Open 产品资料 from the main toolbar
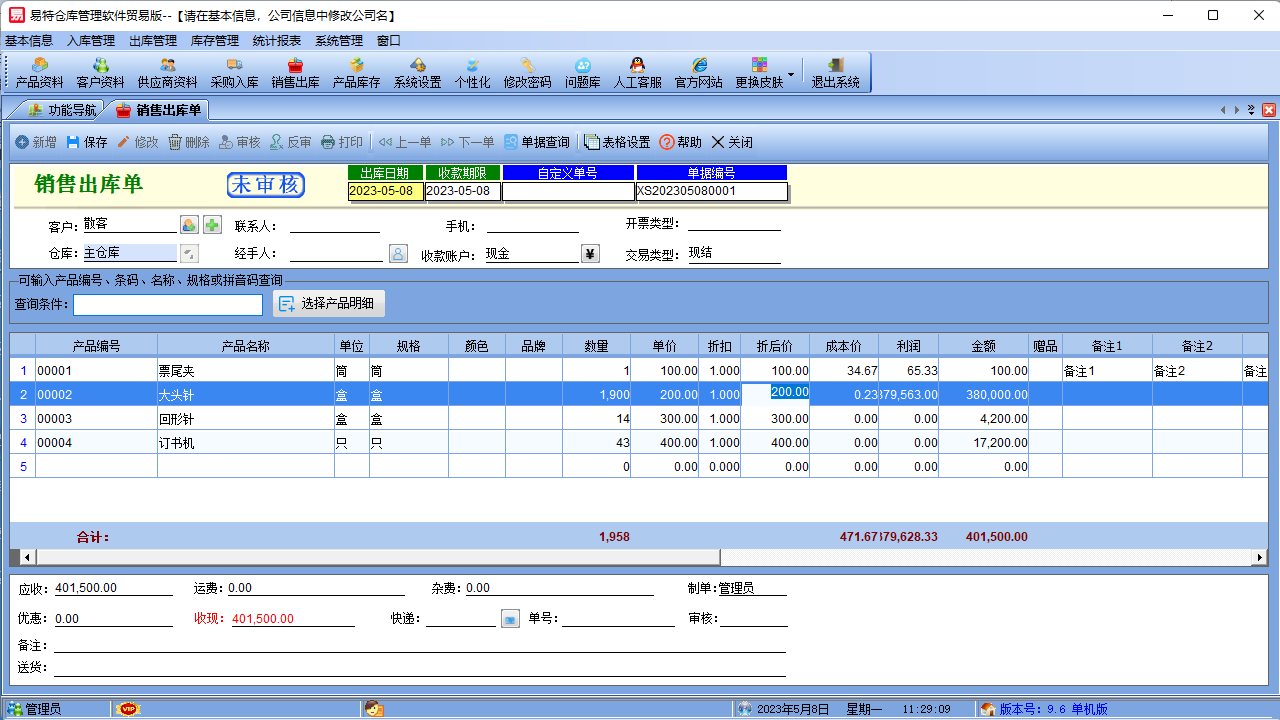Viewport: 1280px width, 720px height. click(40, 72)
